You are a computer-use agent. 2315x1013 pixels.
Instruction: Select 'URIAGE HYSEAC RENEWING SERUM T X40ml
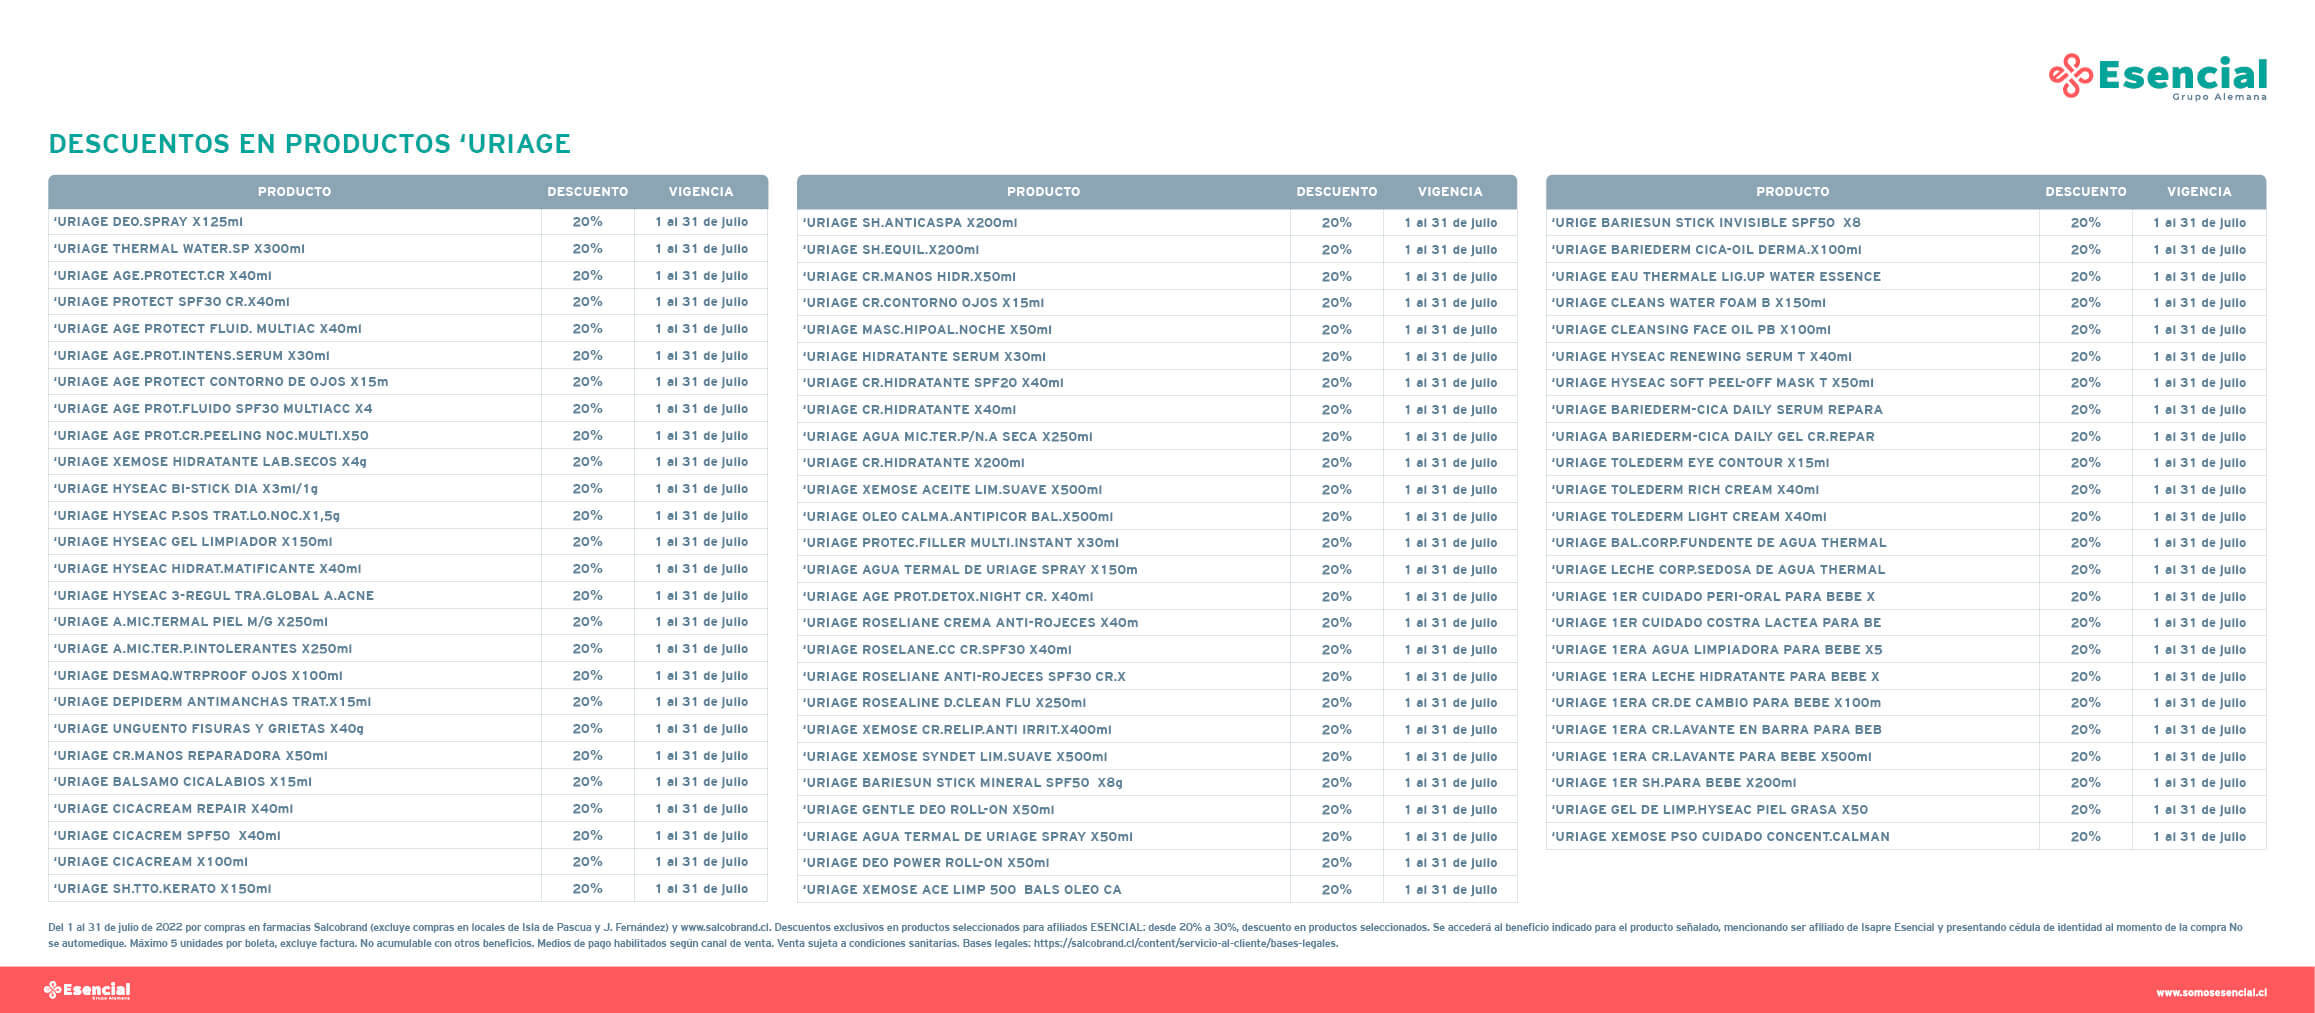(x=1906, y=357)
